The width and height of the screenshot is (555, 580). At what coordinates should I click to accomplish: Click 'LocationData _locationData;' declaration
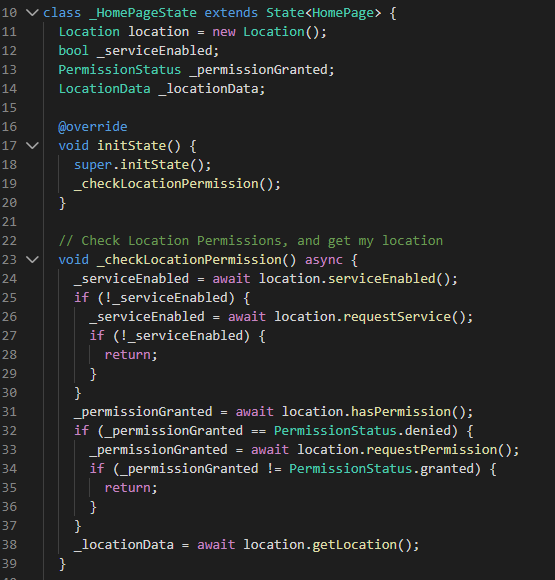[x=162, y=89]
